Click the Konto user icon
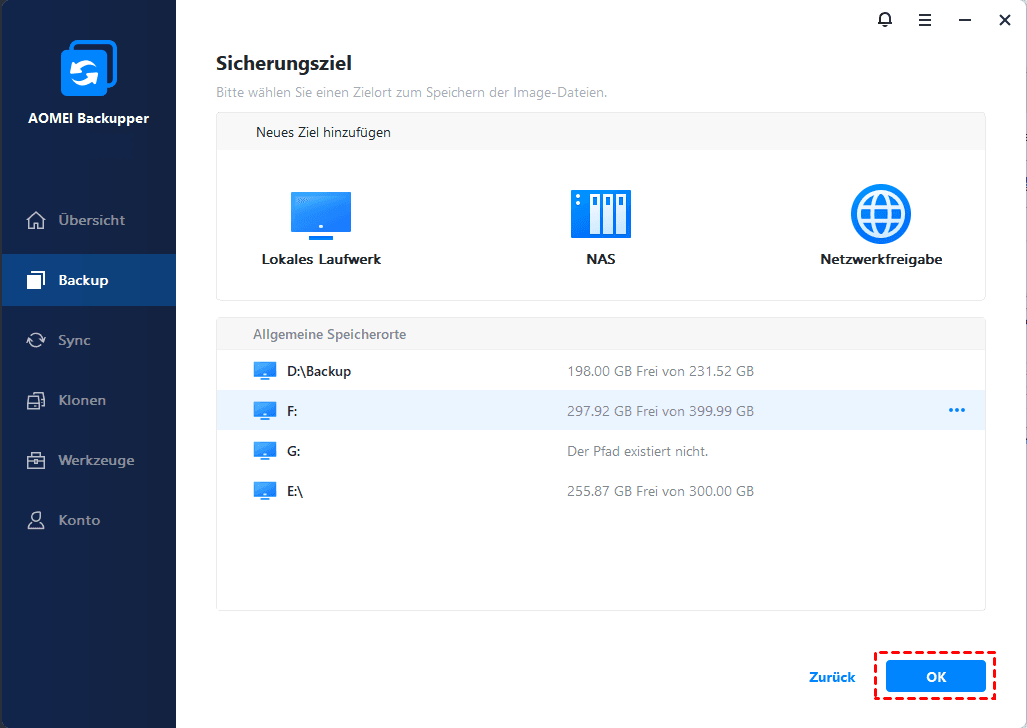 click(x=36, y=520)
